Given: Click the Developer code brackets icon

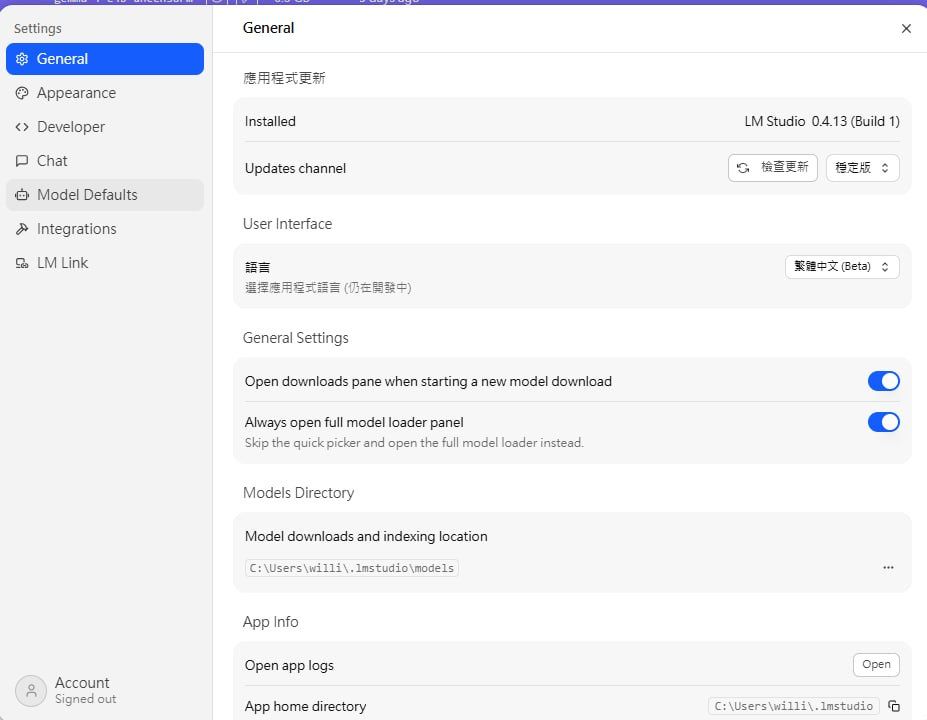Looking at the screenshot, I should coord(22,127).
